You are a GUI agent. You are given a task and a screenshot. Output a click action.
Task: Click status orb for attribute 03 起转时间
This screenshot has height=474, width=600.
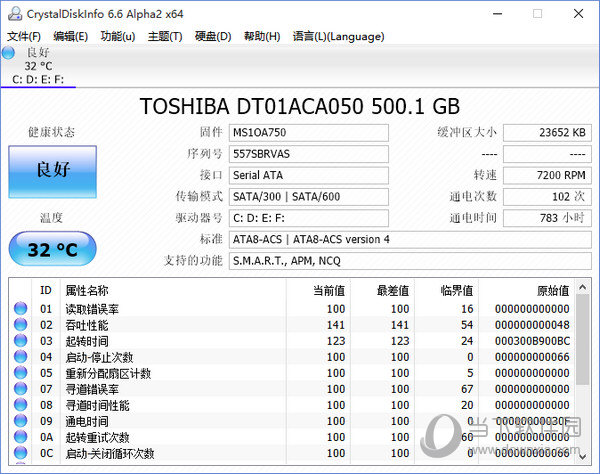pyautogui.click(x=20, y=340)
